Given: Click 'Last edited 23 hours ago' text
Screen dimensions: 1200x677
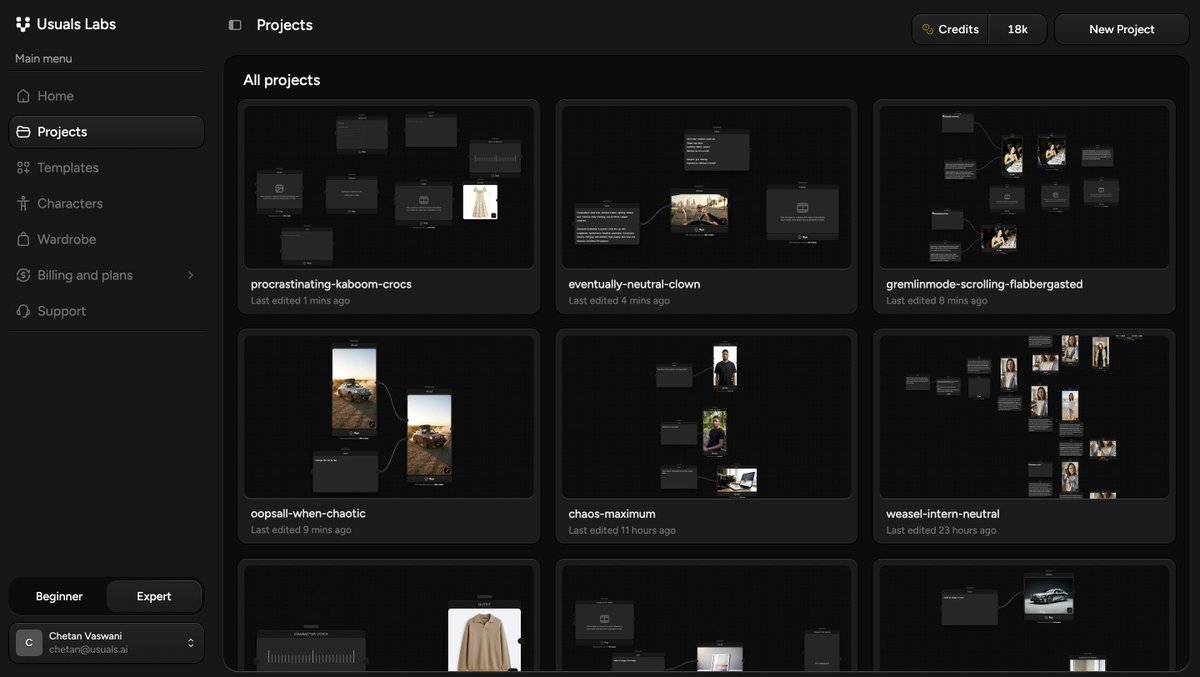Looking at the screenshot, I should click(941, 531).
